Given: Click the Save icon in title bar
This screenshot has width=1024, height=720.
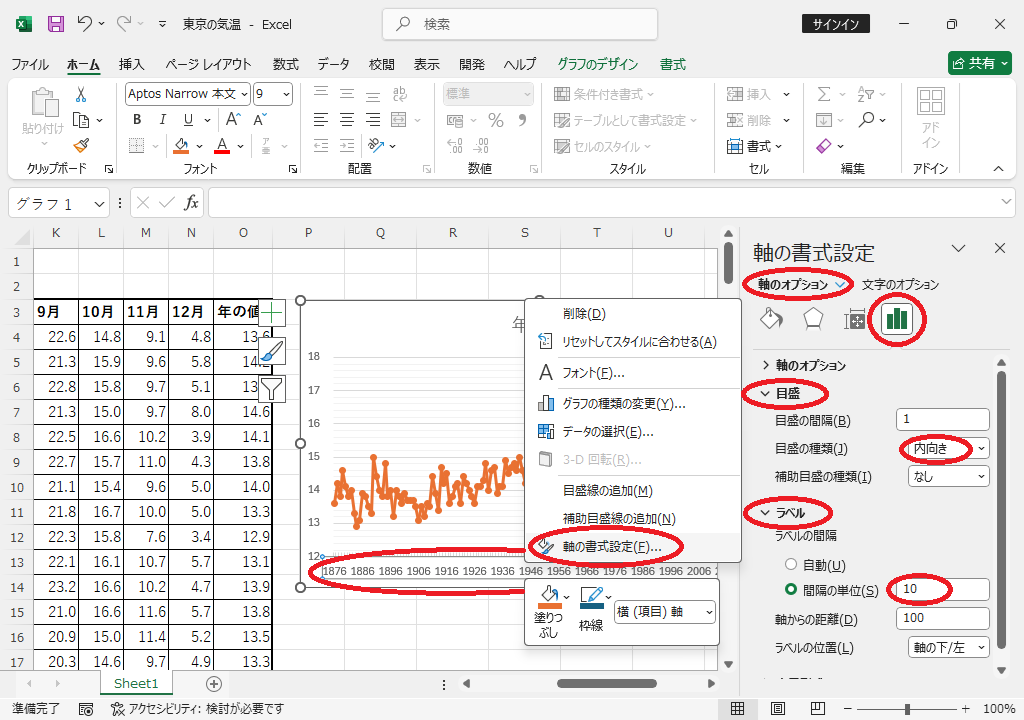Looking at the screenshot, I should [x=56, y=24].
